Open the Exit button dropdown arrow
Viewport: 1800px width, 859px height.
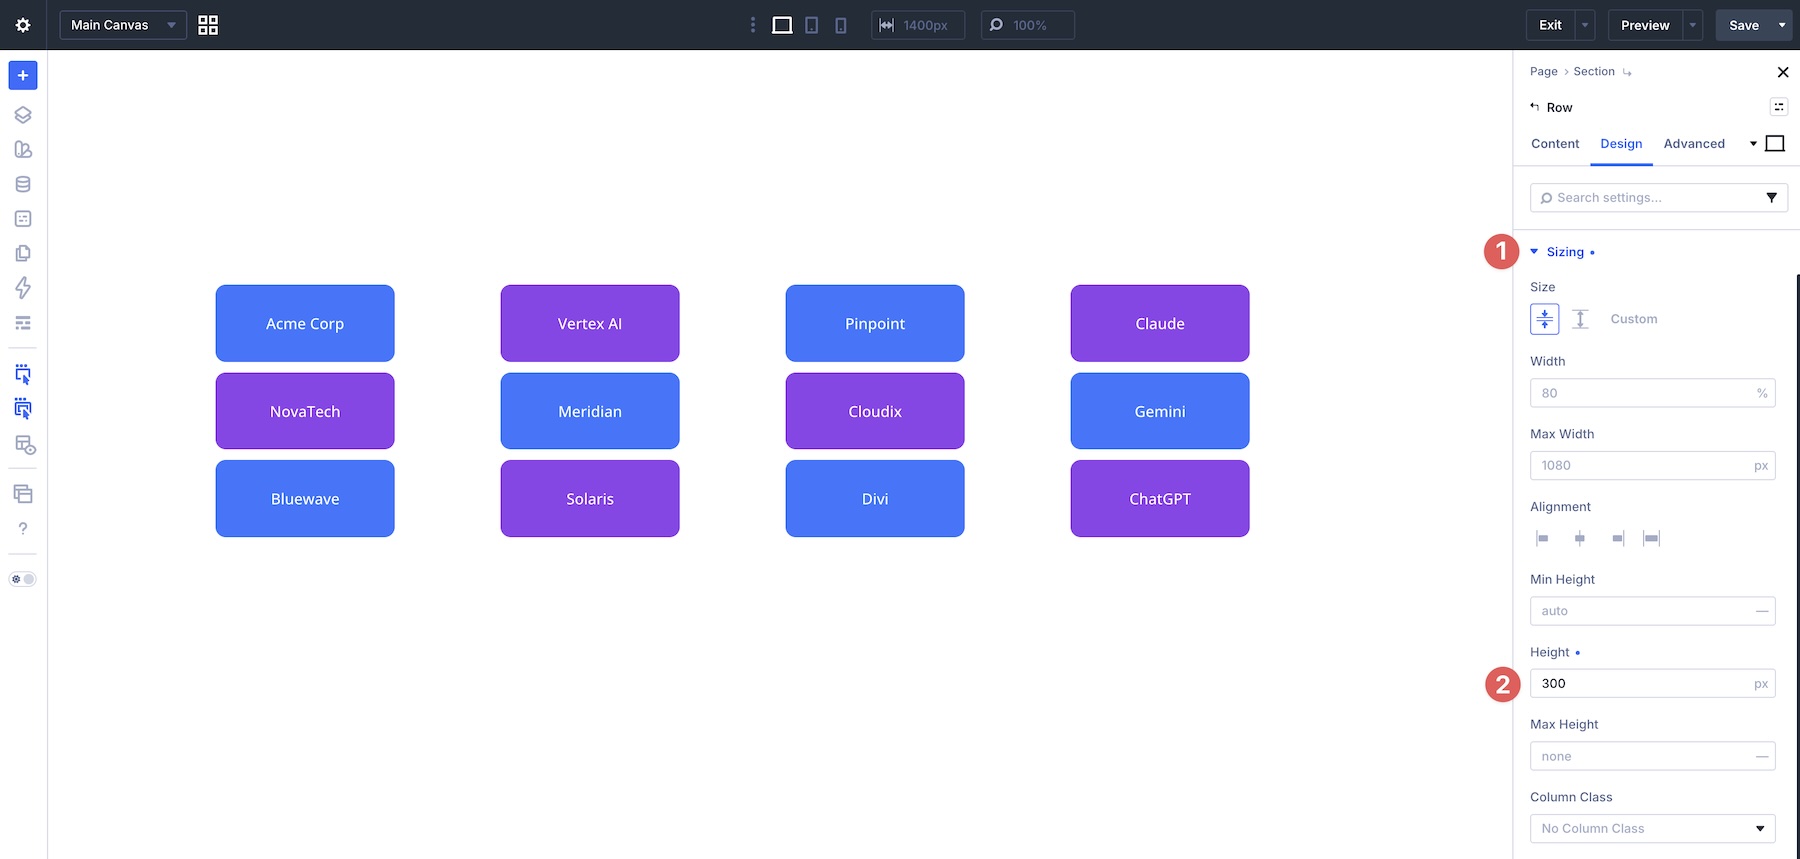point(1585,25)
